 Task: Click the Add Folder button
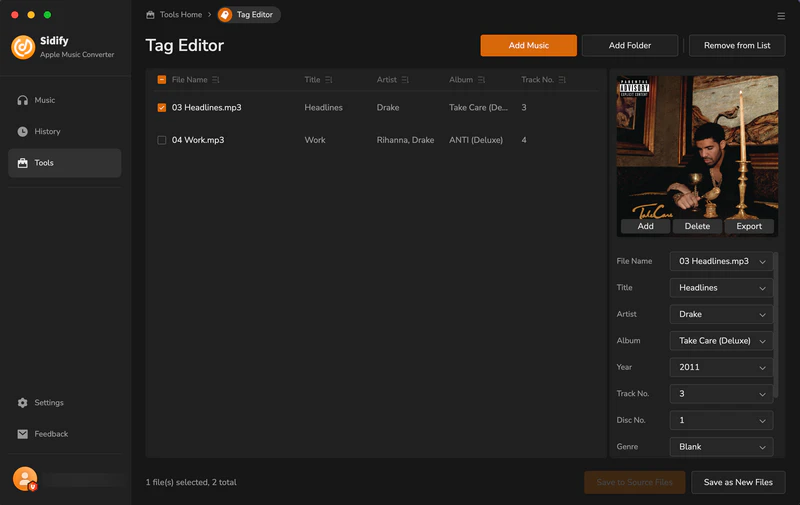(630, 45)
